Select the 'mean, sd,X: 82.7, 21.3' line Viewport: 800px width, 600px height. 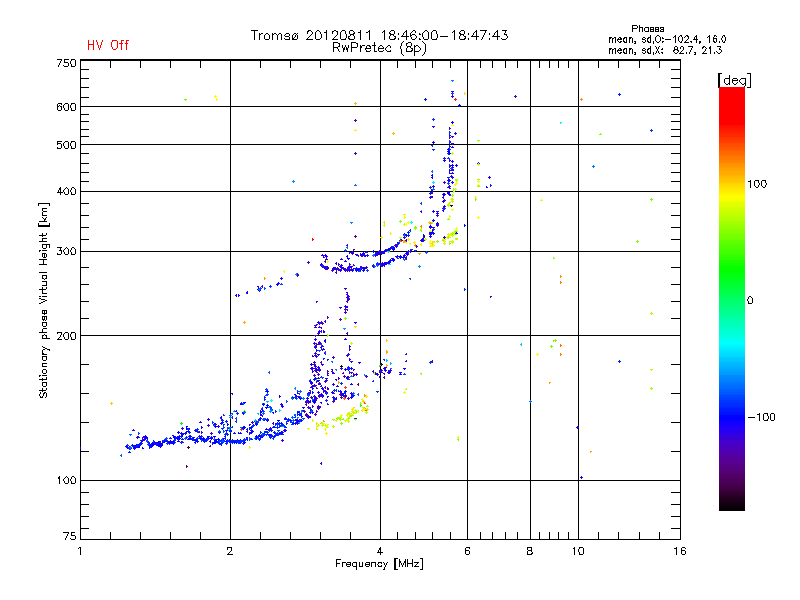[x=665, y=51]
